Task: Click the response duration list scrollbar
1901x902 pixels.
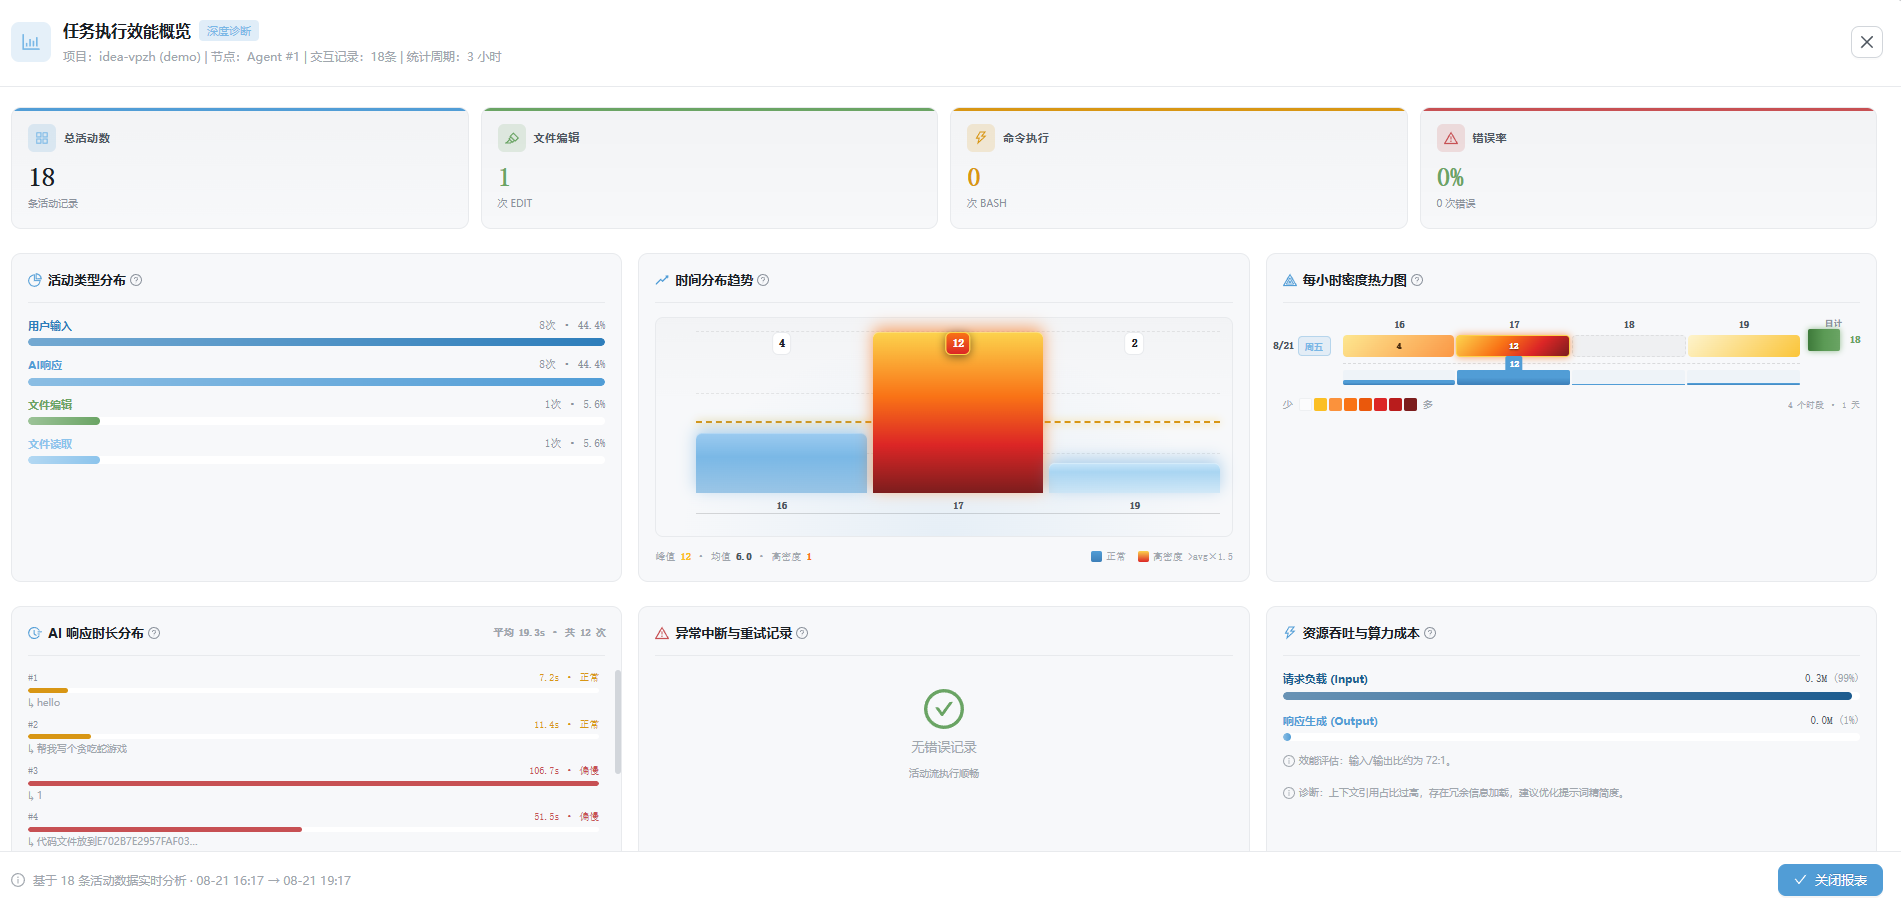Action: (618, 722)
